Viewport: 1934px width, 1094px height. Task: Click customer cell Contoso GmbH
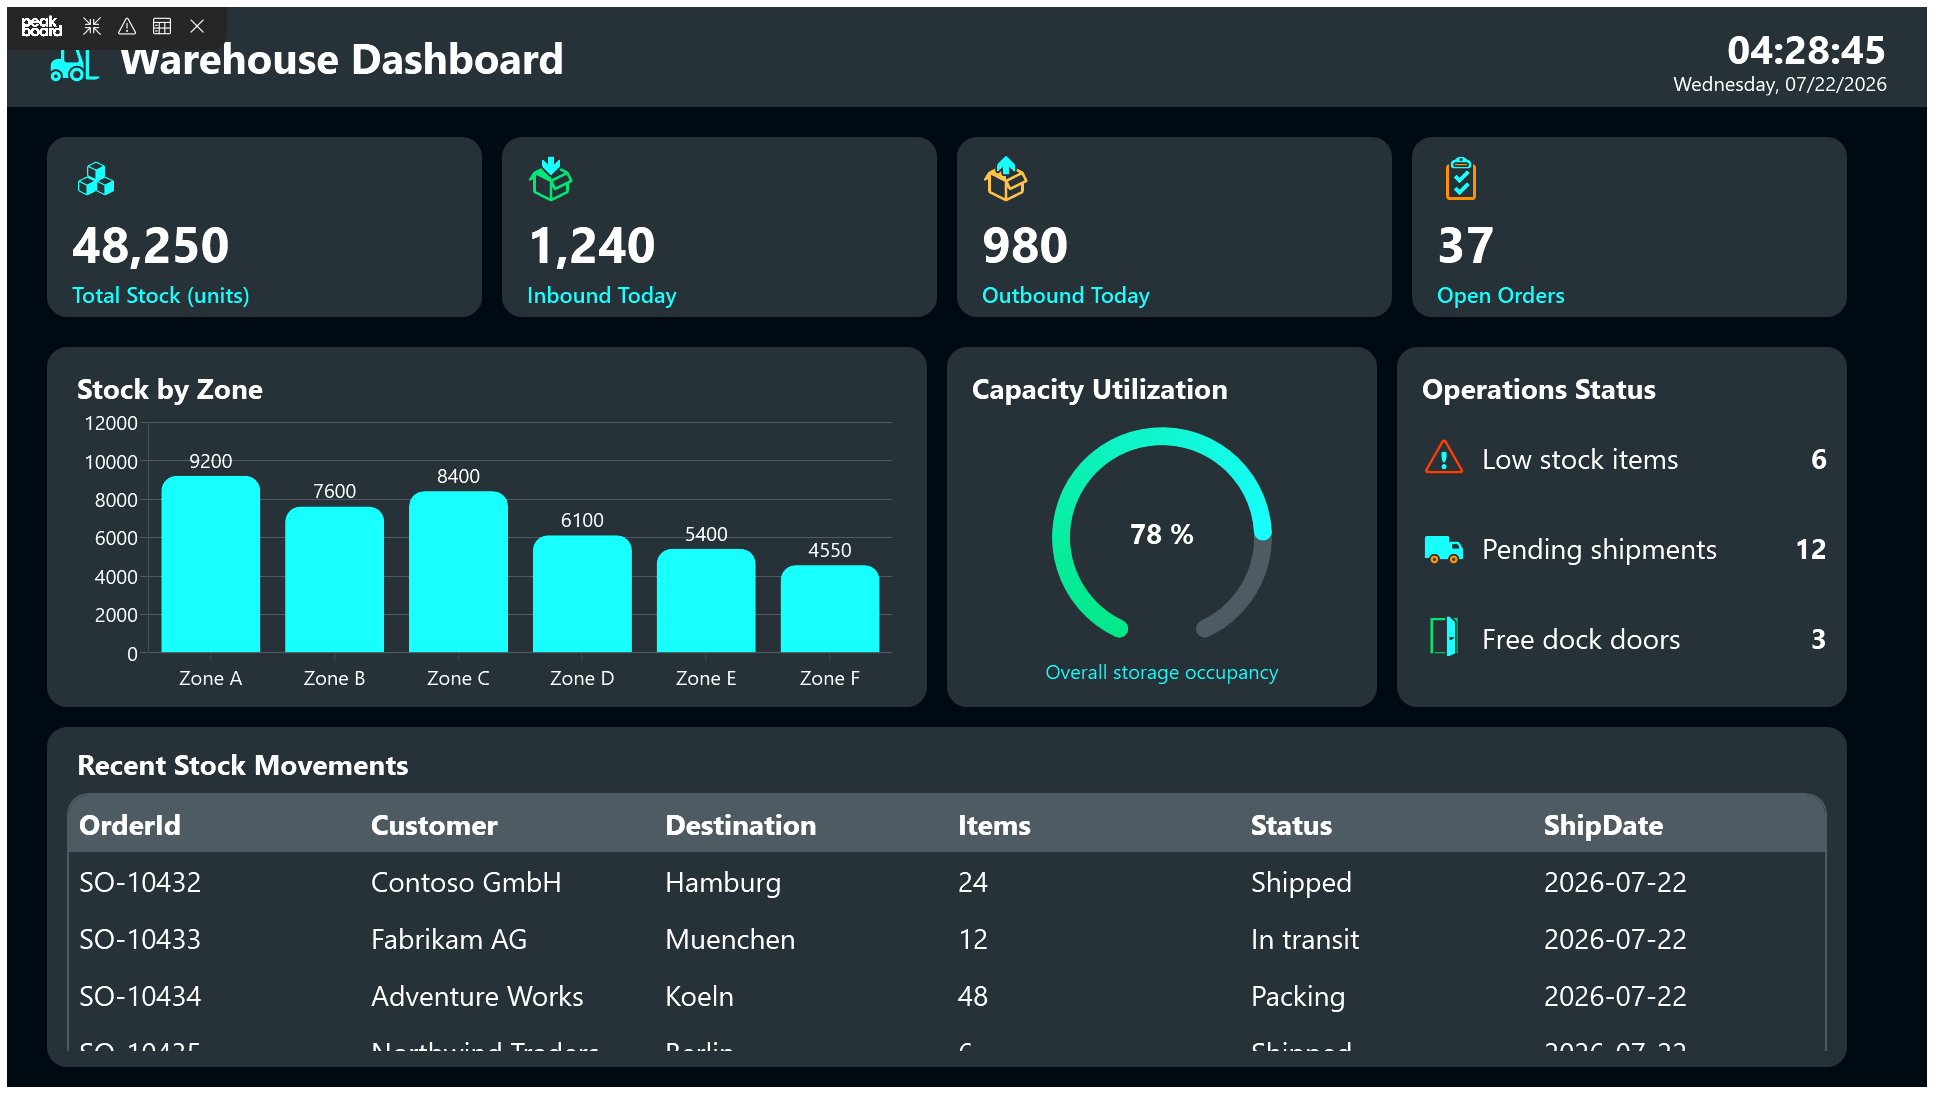pos(466,883)
